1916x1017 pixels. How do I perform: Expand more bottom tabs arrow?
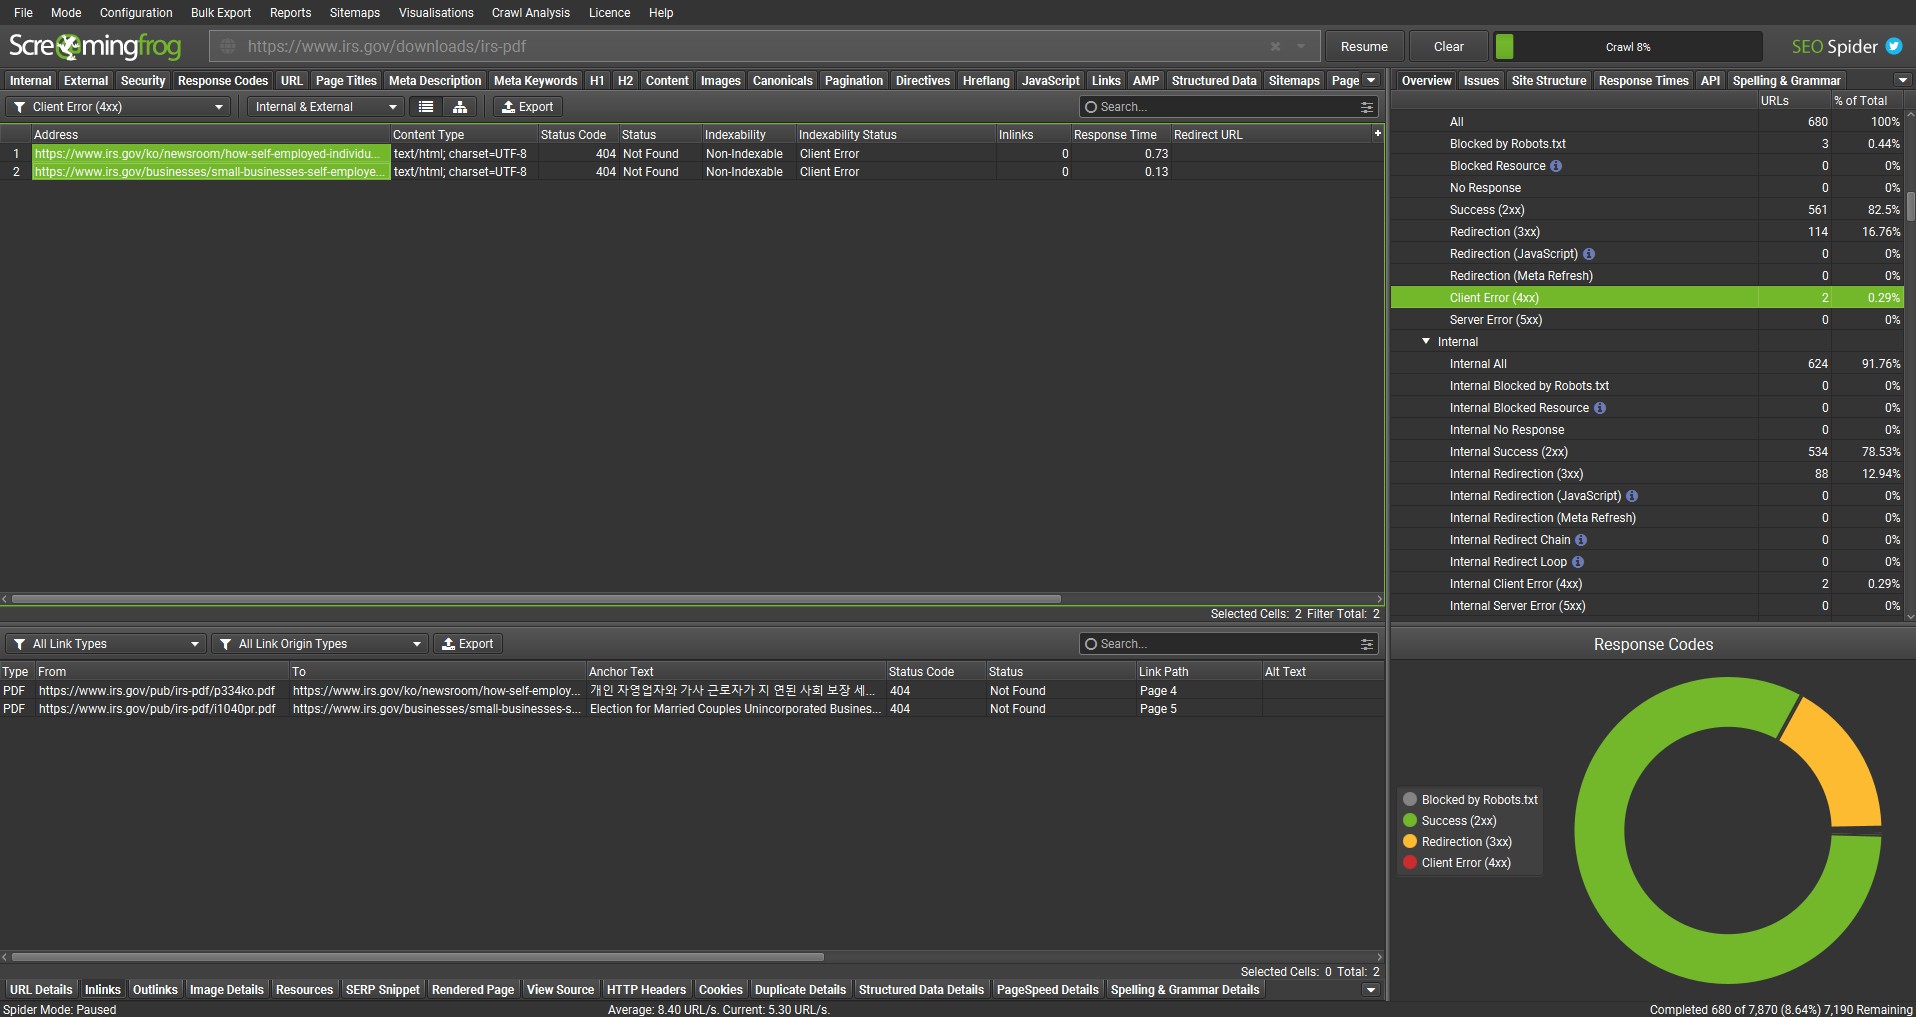tap(1371, 990)
